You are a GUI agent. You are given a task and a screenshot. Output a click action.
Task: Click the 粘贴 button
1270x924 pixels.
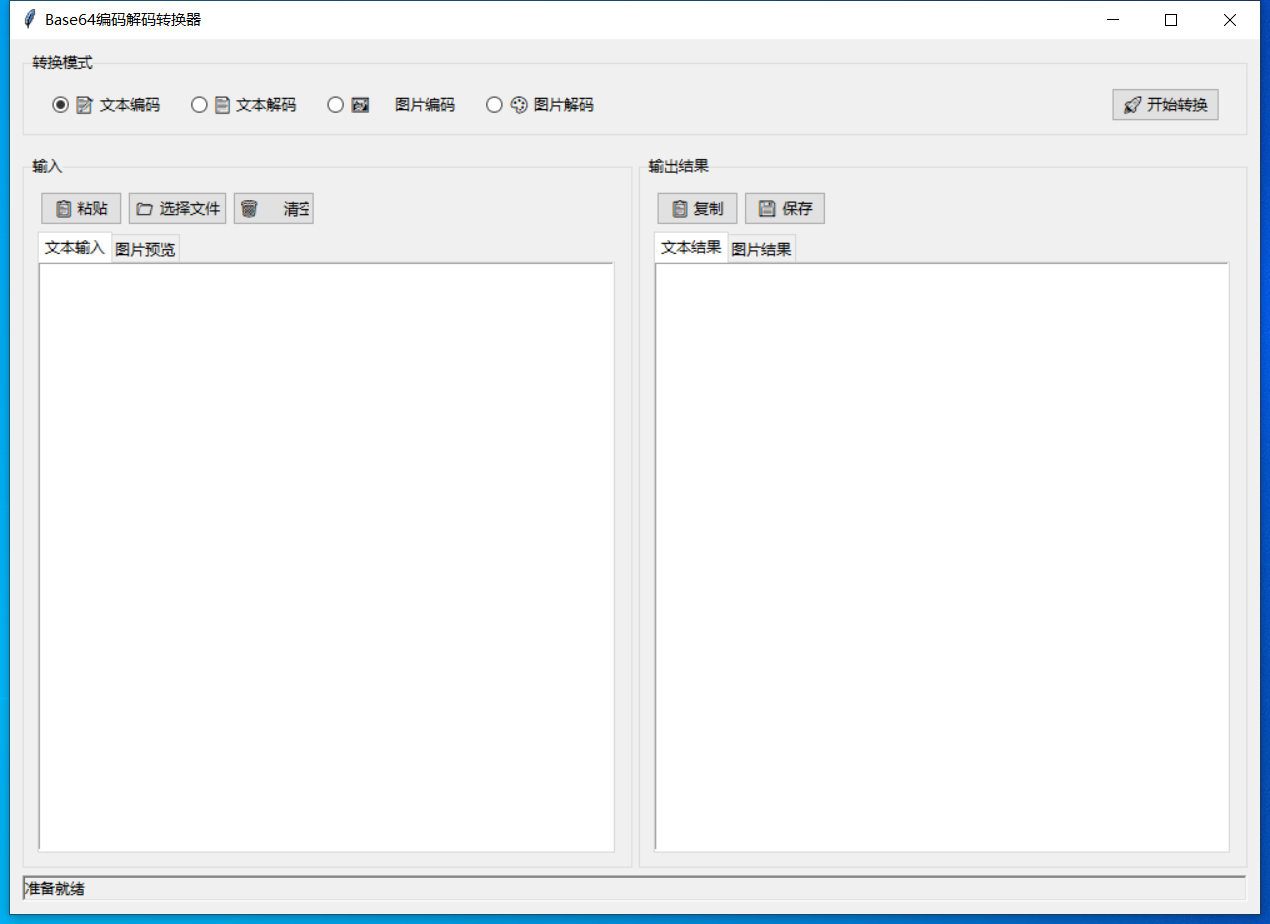click(81, 209)
